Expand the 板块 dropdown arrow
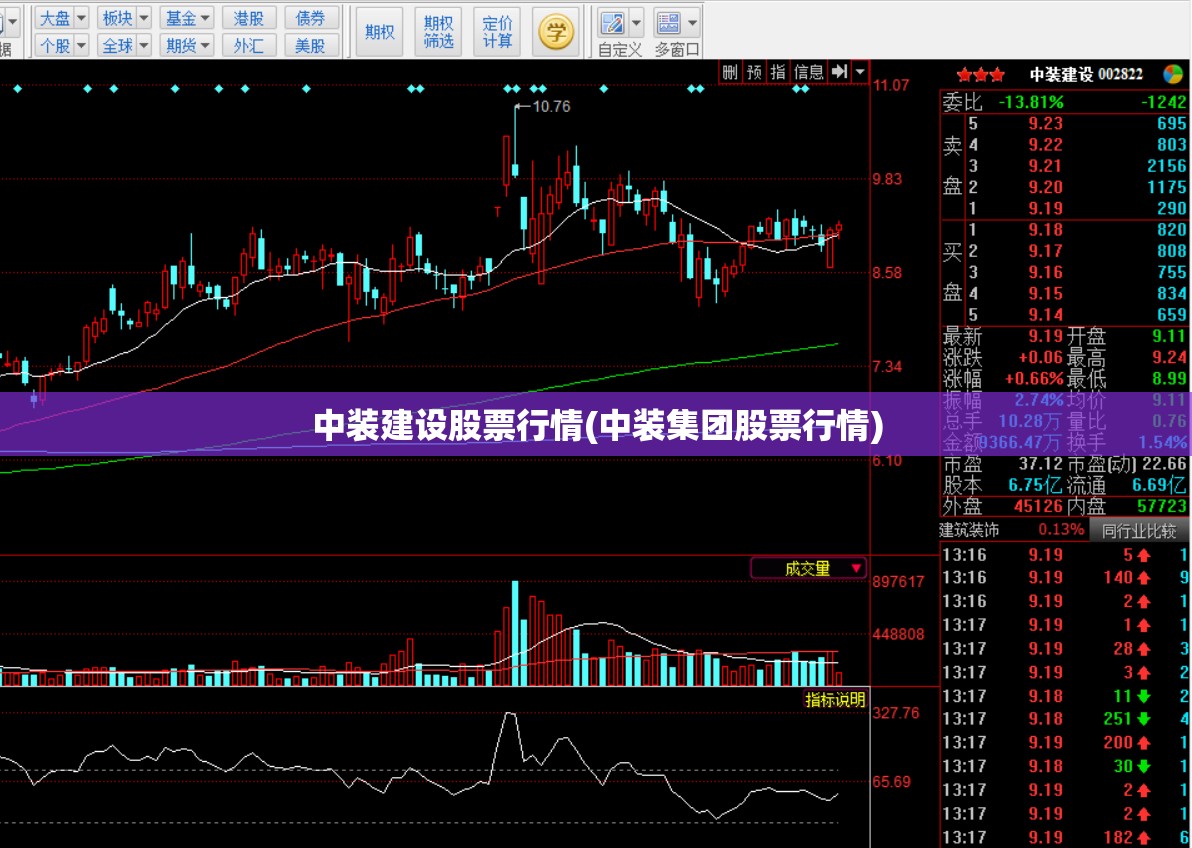This screenshot has height=848, width=1192. pyautogui.click(x=144, y=17)
